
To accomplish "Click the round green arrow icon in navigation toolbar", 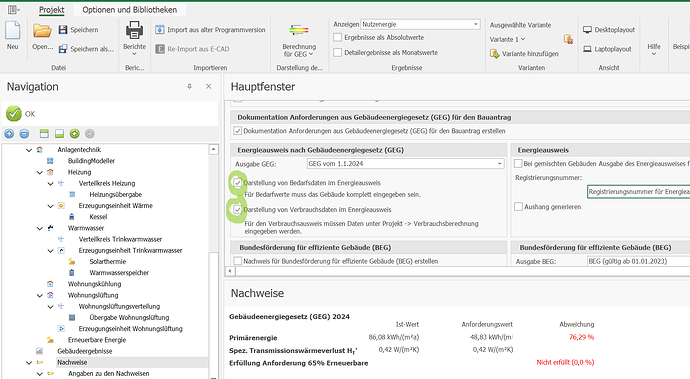I will pyautogui.click(x=75, y=134).
